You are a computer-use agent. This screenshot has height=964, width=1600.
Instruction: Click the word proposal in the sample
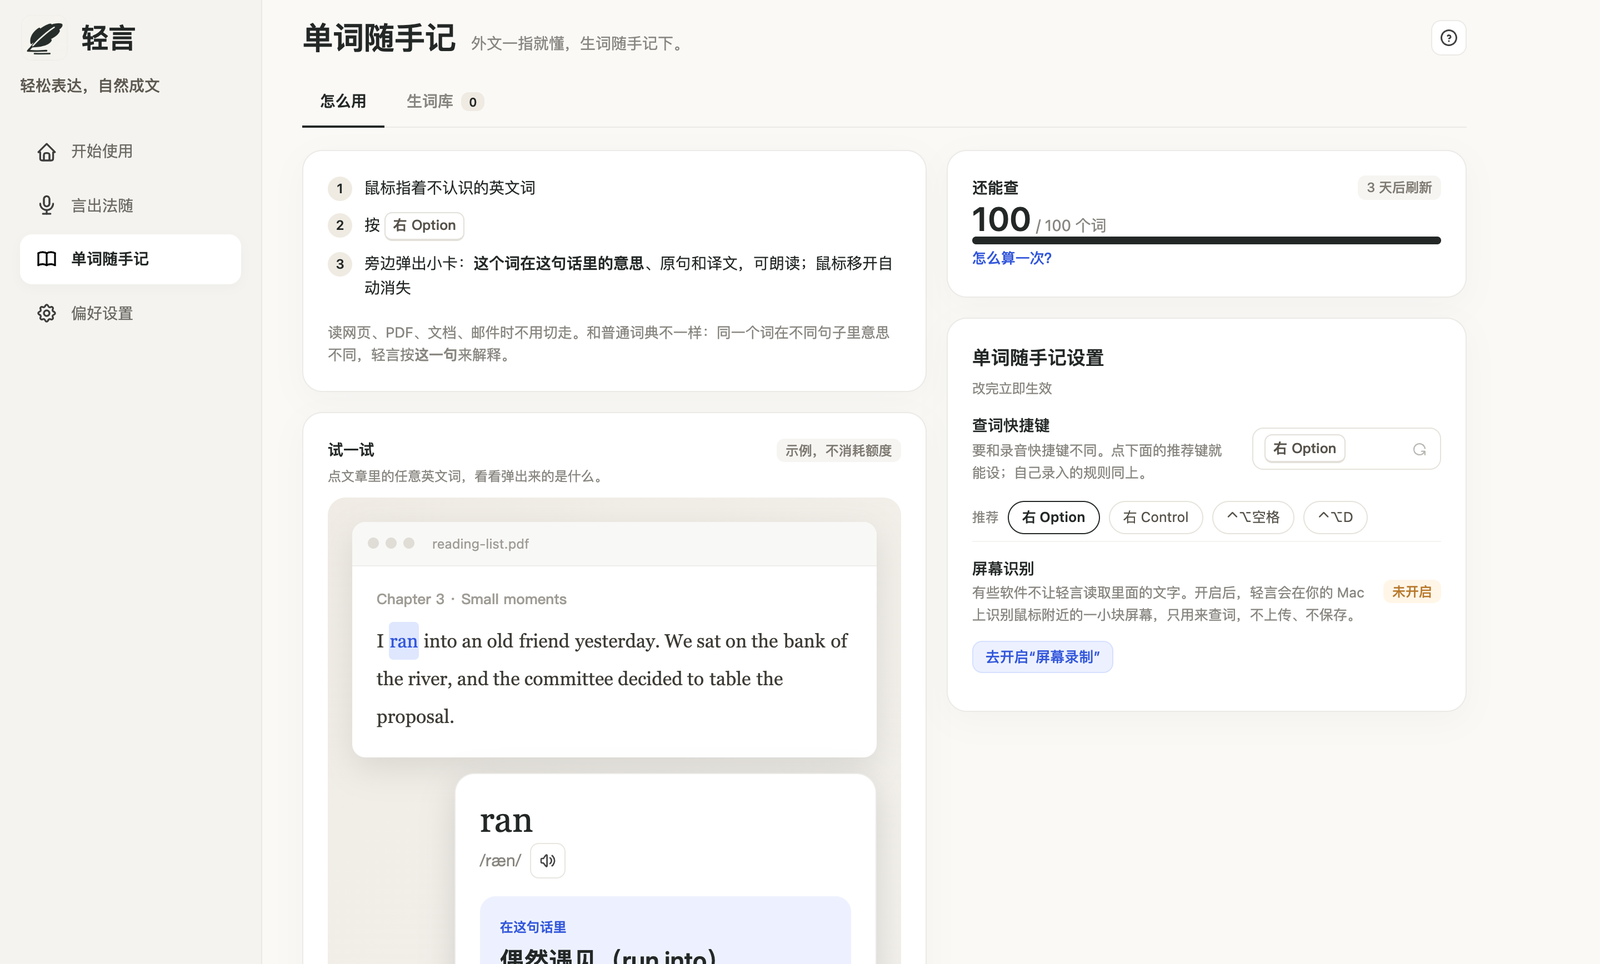(415, 717)
